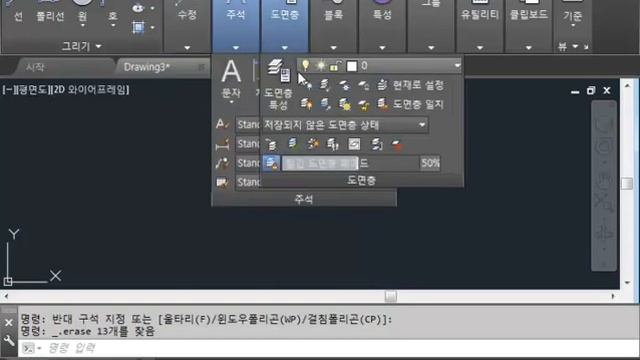Click the ellipse icon in Draw panel
This screenshot has height=360, width=640.
[x=138, y=8]
